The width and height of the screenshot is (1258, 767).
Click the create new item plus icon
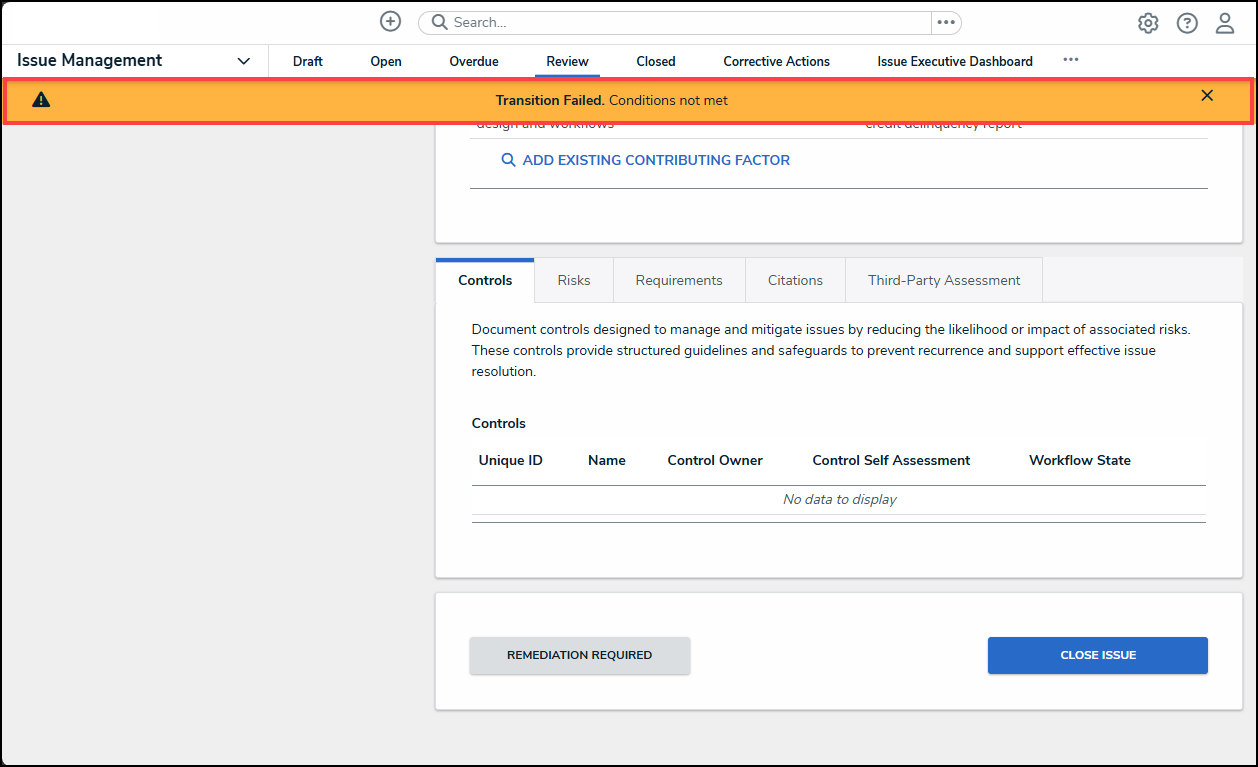(390, 21)
